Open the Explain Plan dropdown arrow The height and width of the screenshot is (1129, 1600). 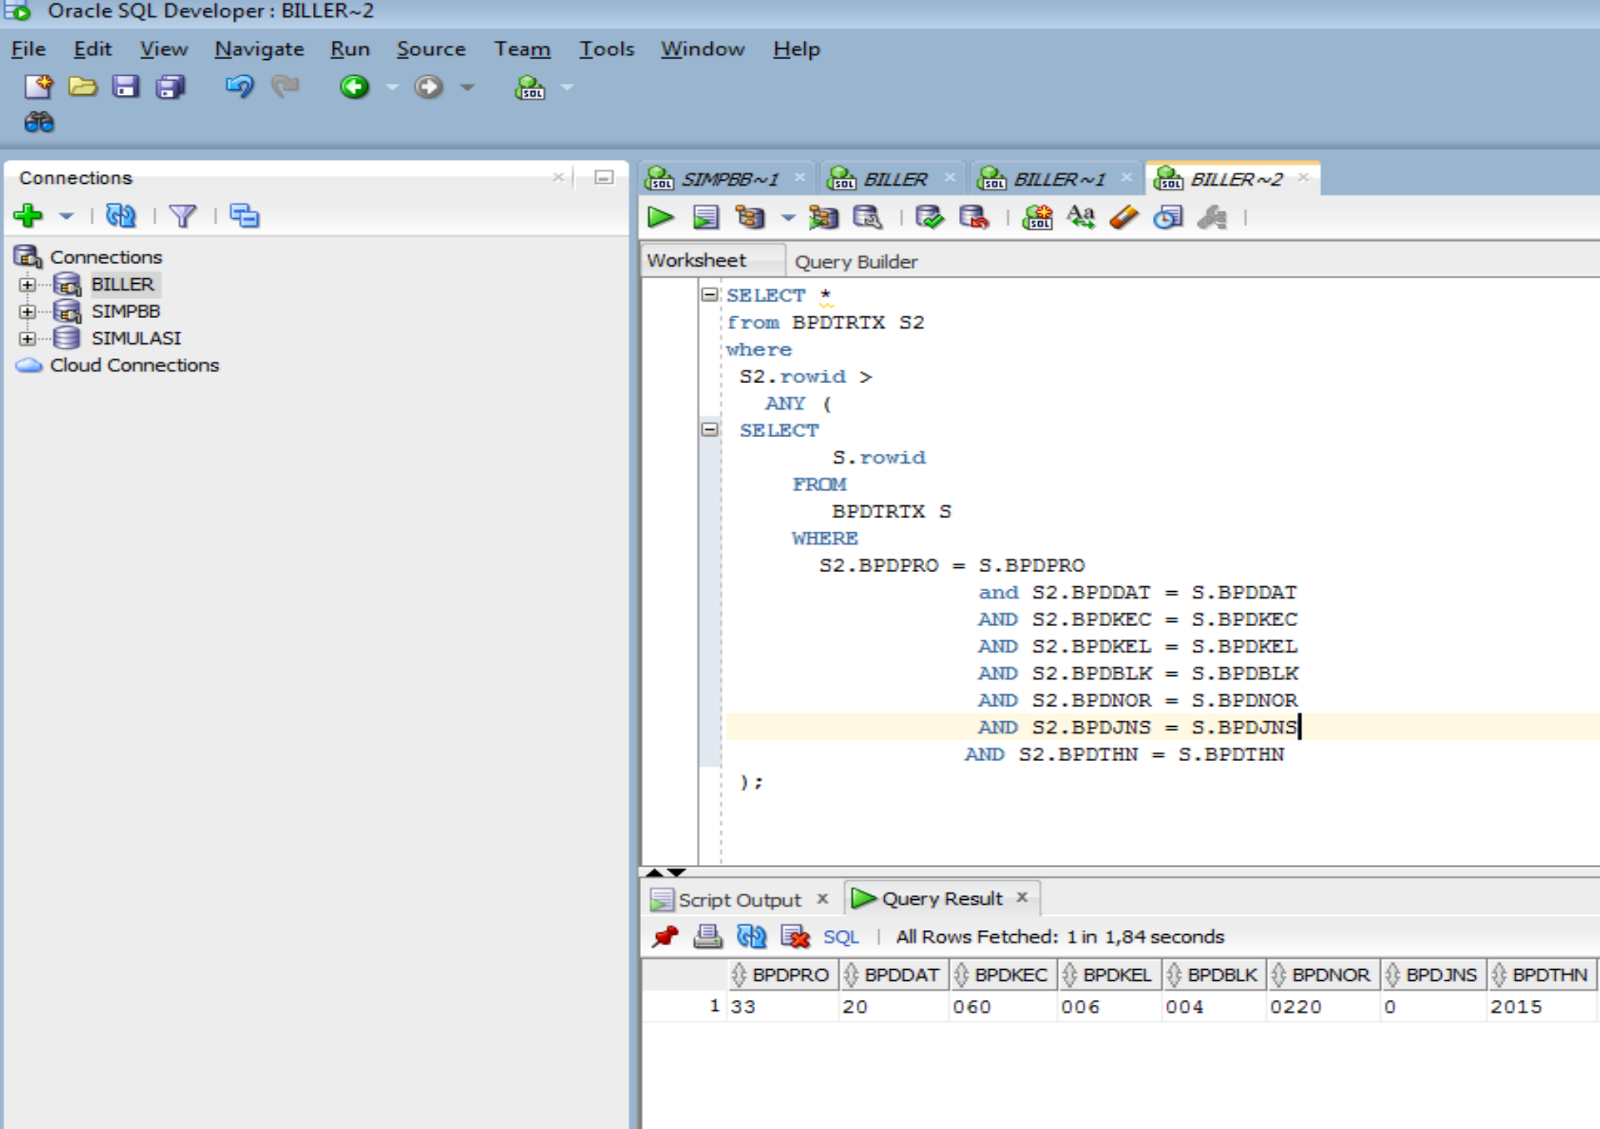[786, 216]
